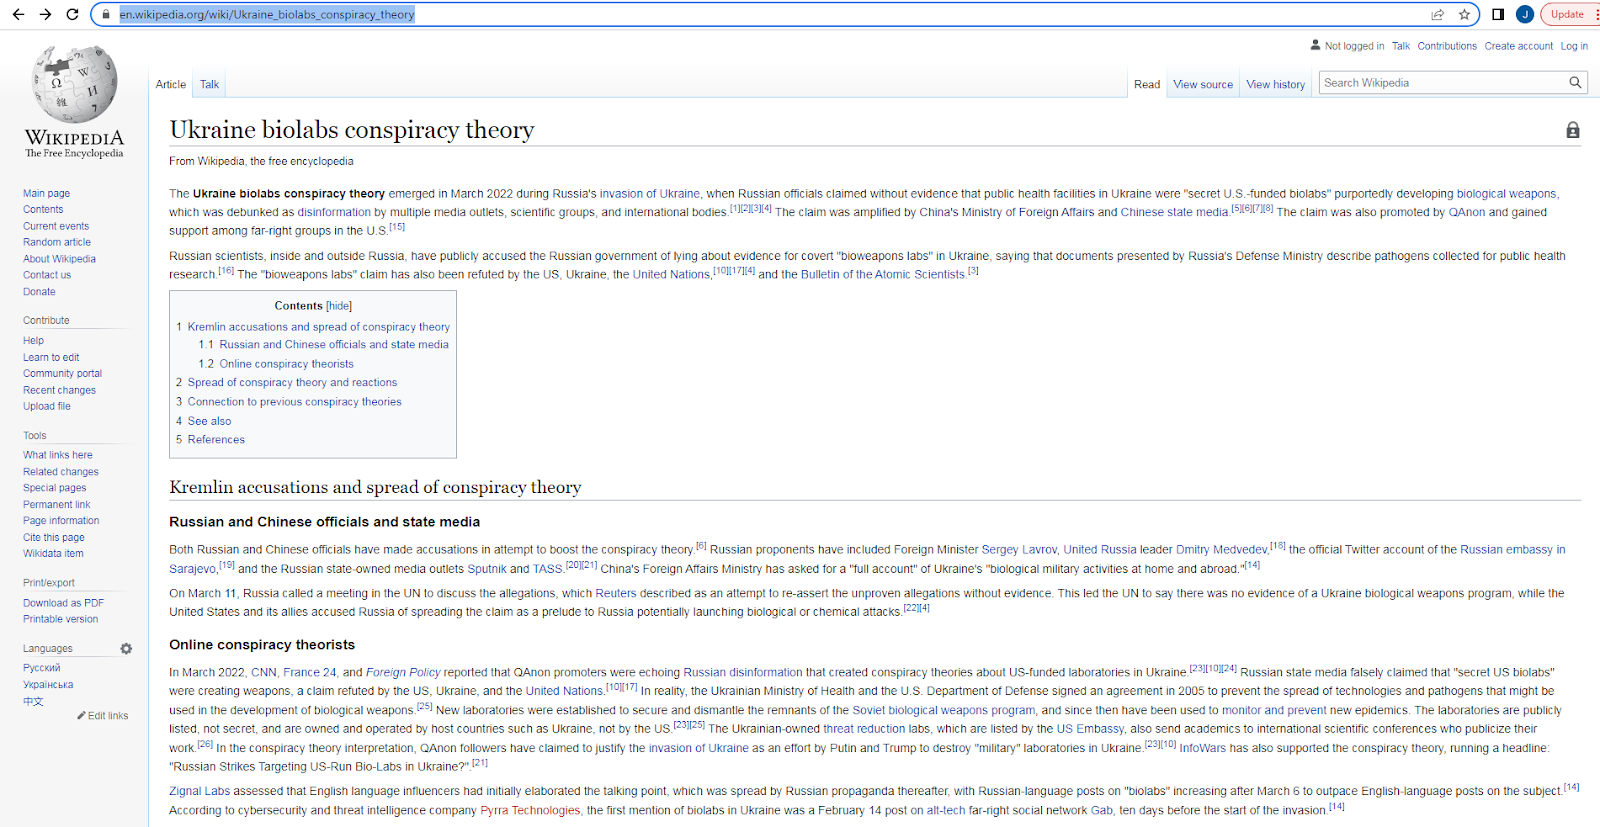Open the biological weapons link

tap(1506, 194)
